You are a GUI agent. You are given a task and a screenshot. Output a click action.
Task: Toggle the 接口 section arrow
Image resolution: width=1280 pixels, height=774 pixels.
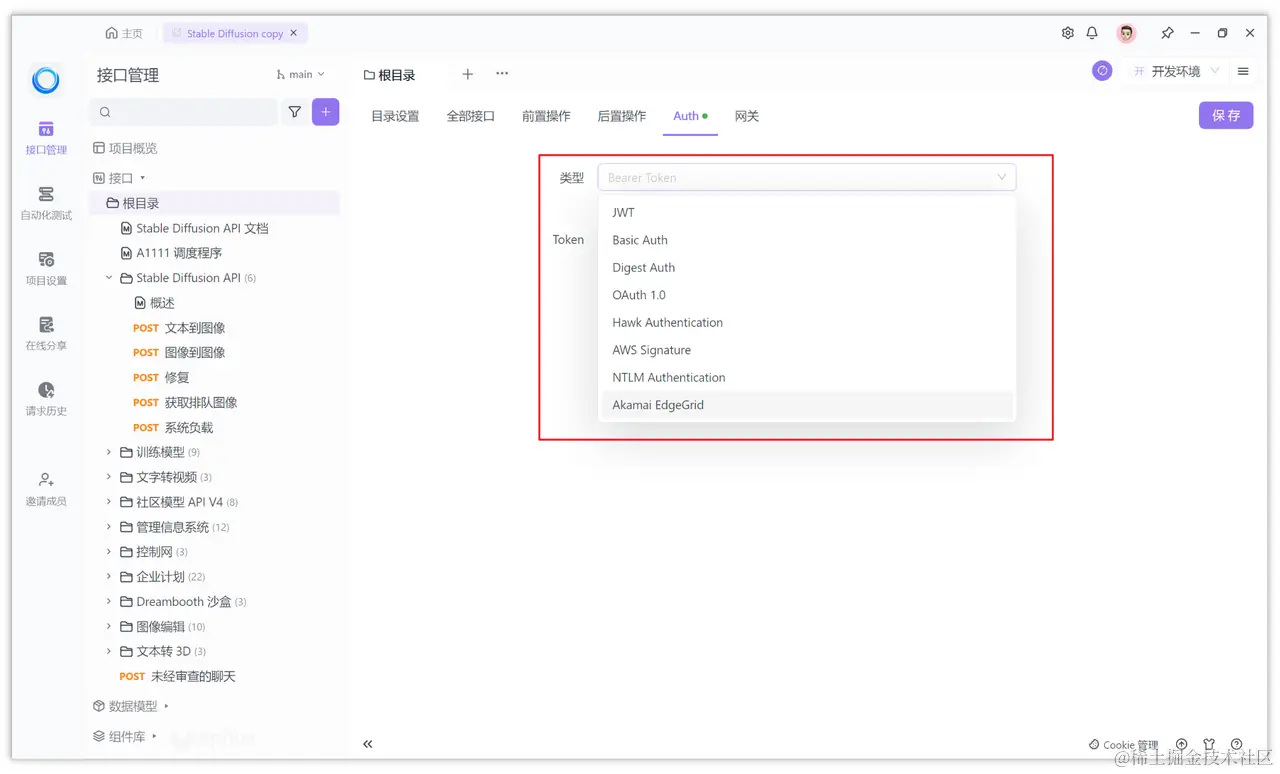[x=142, y=178]
